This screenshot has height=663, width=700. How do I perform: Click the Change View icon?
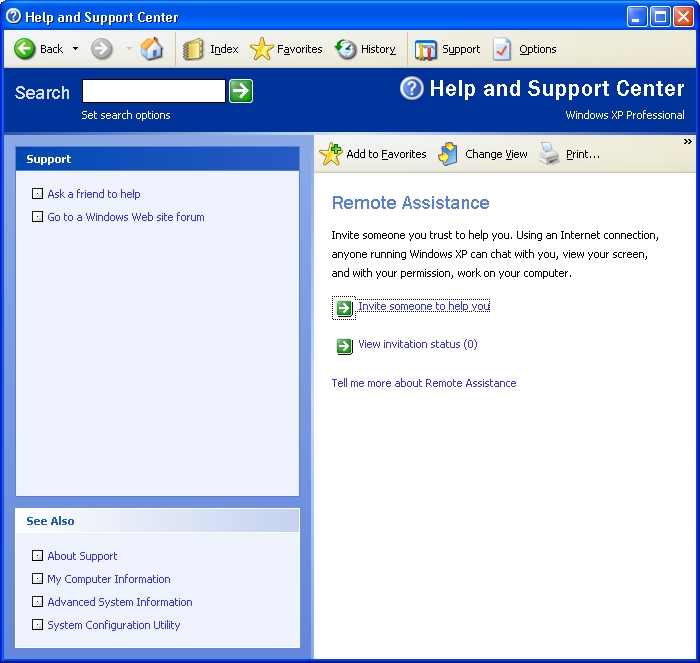(448, 154)
